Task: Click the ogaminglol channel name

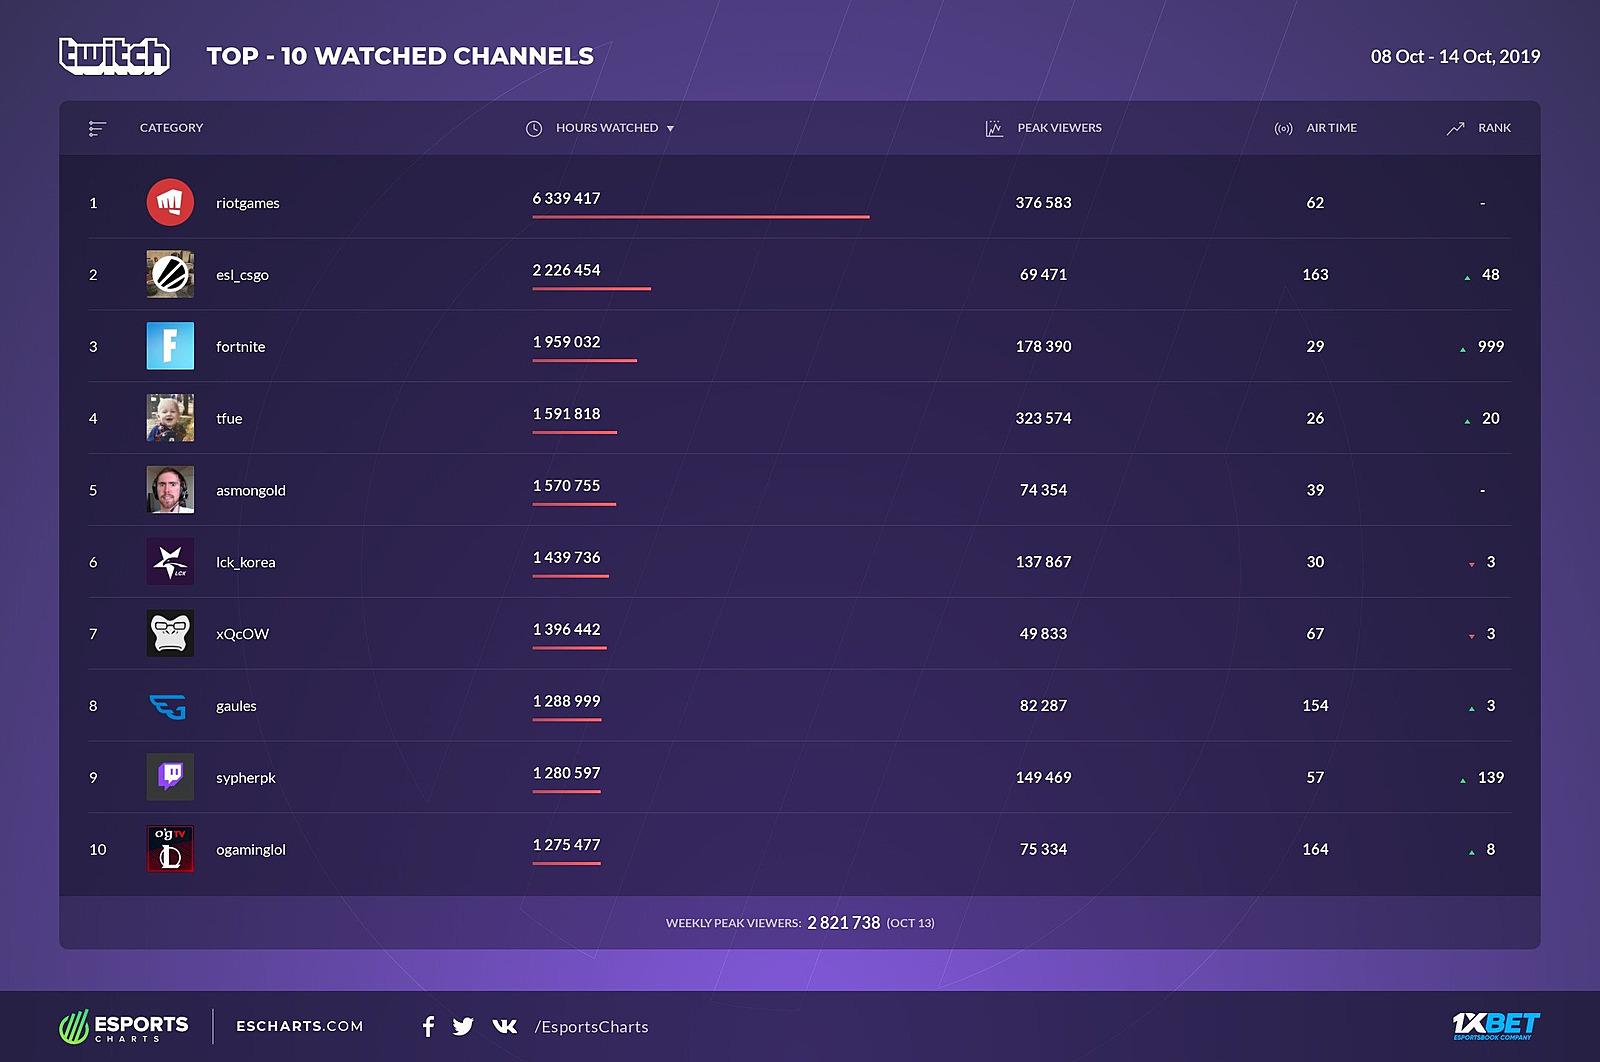Action: [251, 850]
